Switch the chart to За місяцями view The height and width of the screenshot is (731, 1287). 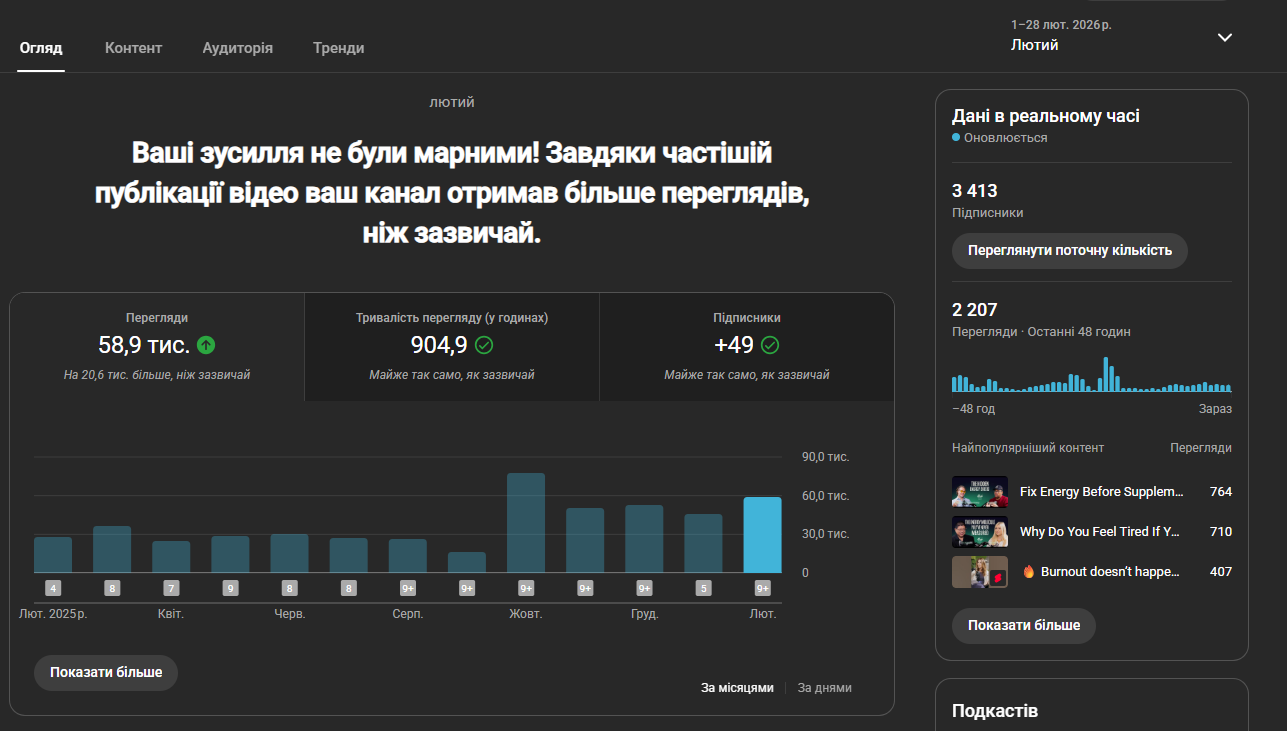tap(737, 688)
